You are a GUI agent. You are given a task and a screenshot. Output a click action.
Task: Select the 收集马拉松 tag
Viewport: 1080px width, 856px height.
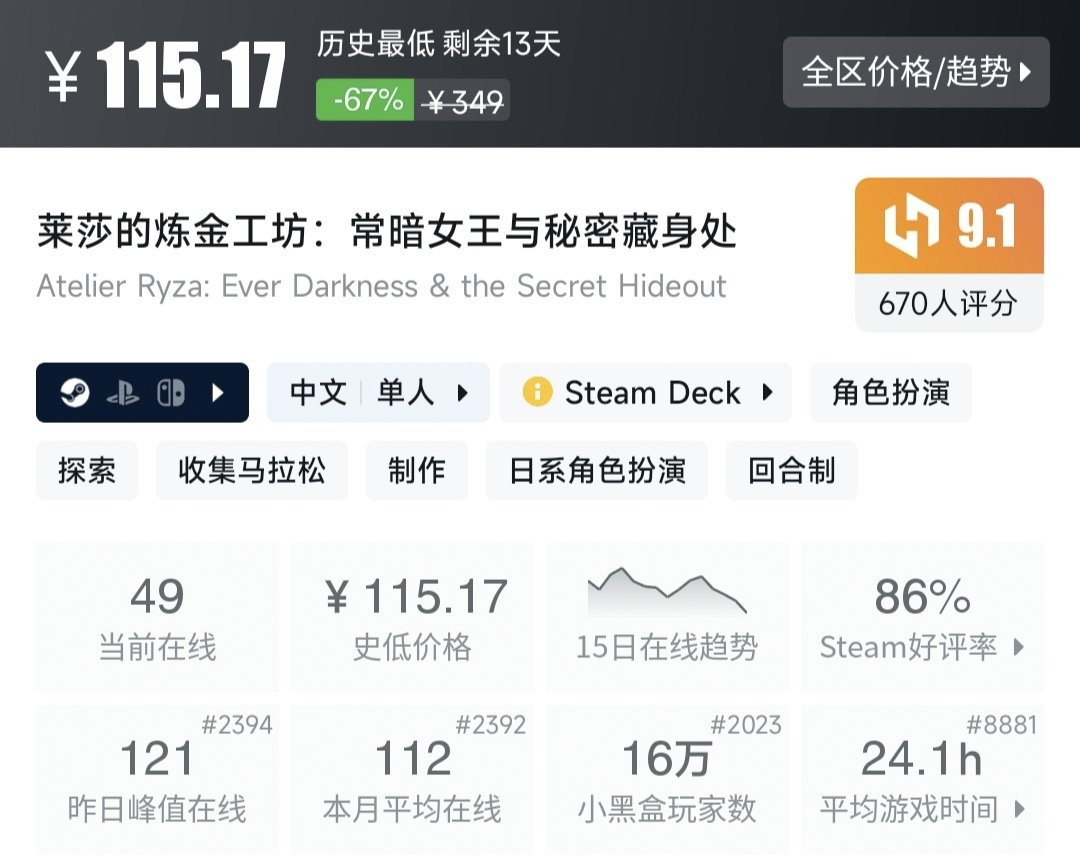(251, 470)
